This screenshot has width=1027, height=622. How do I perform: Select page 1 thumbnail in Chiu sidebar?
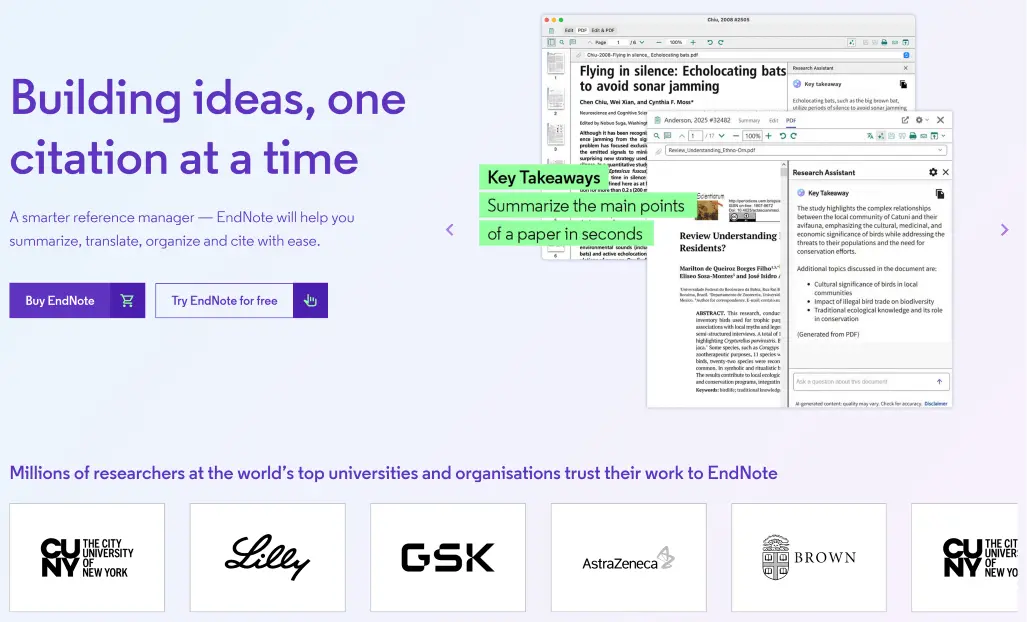pos(555,64)
